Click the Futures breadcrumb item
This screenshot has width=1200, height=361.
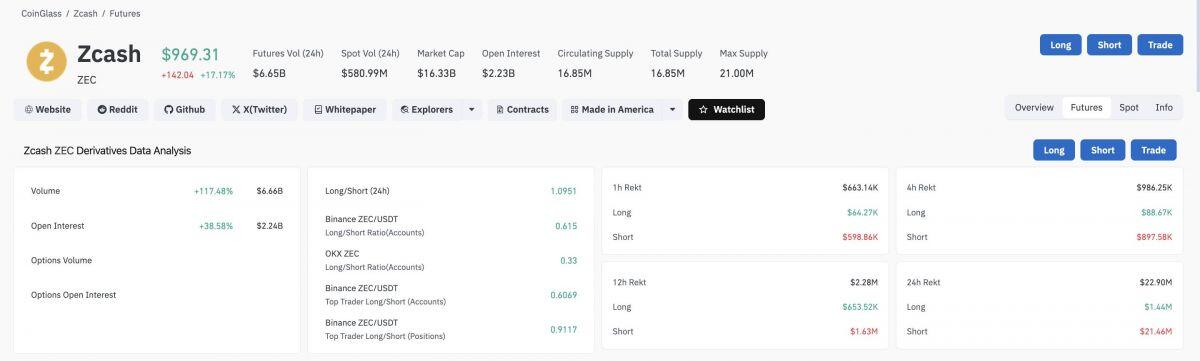point(124,14)
